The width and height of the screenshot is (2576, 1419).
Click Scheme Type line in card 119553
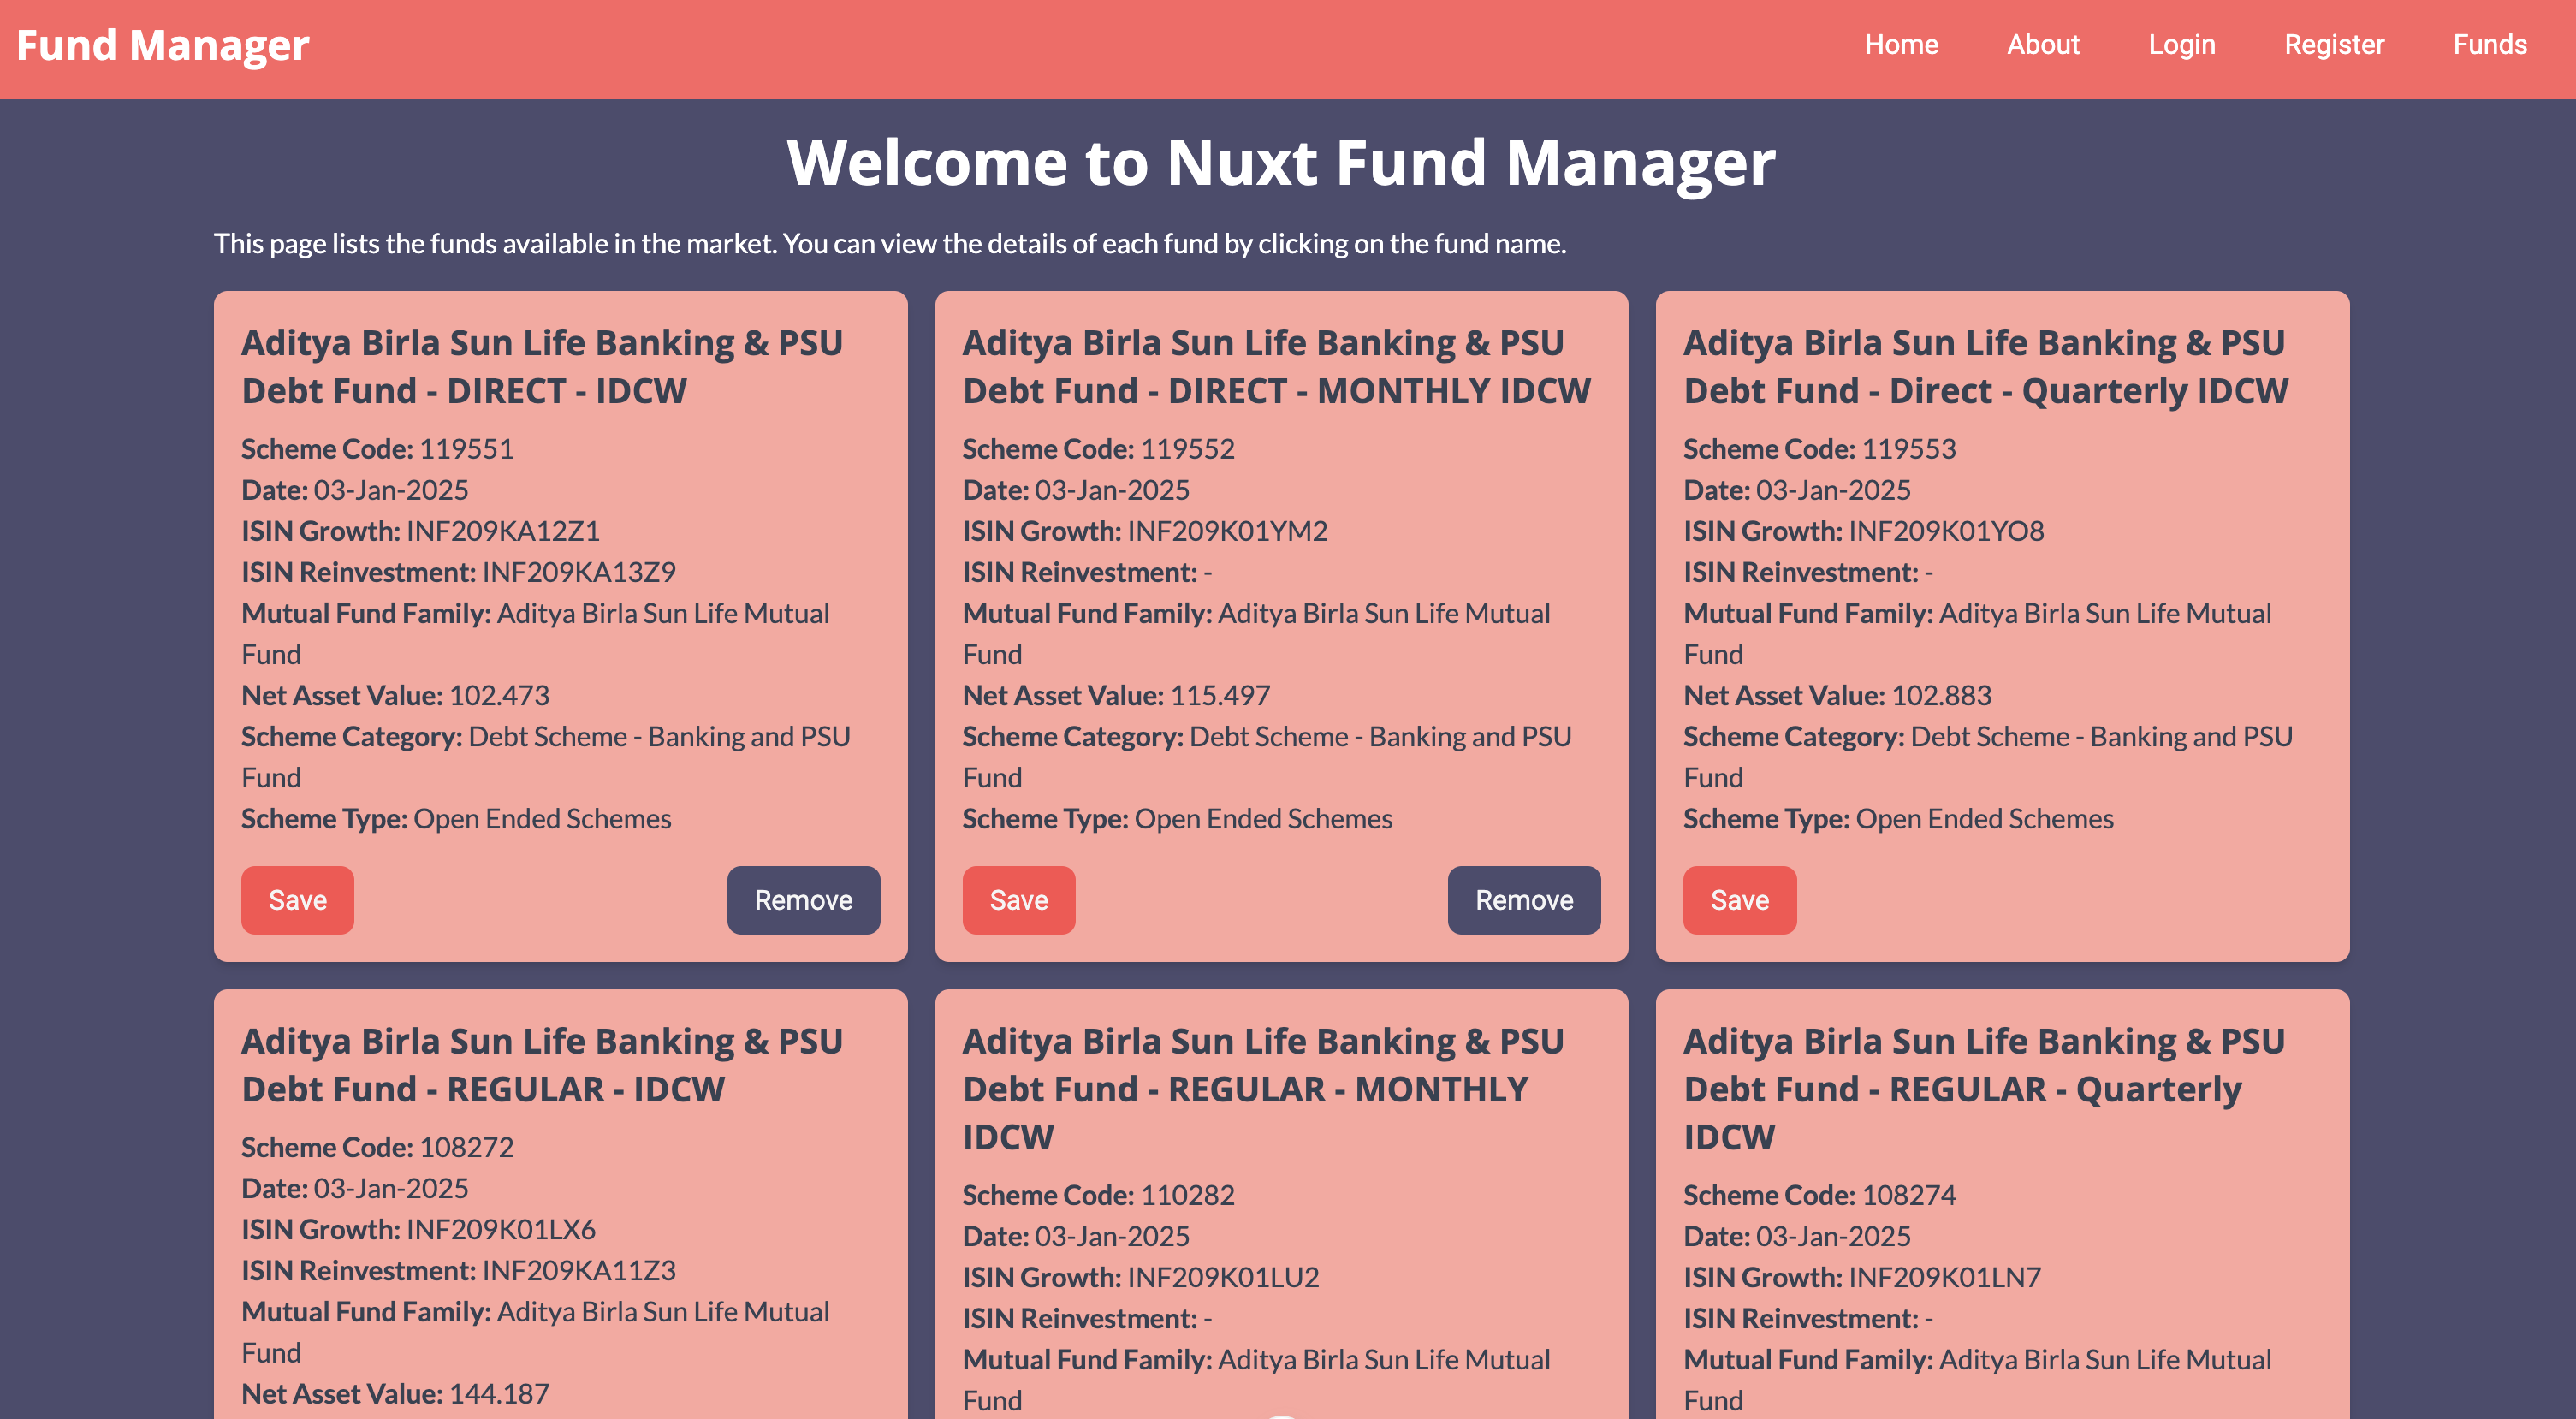(1898, 819)
